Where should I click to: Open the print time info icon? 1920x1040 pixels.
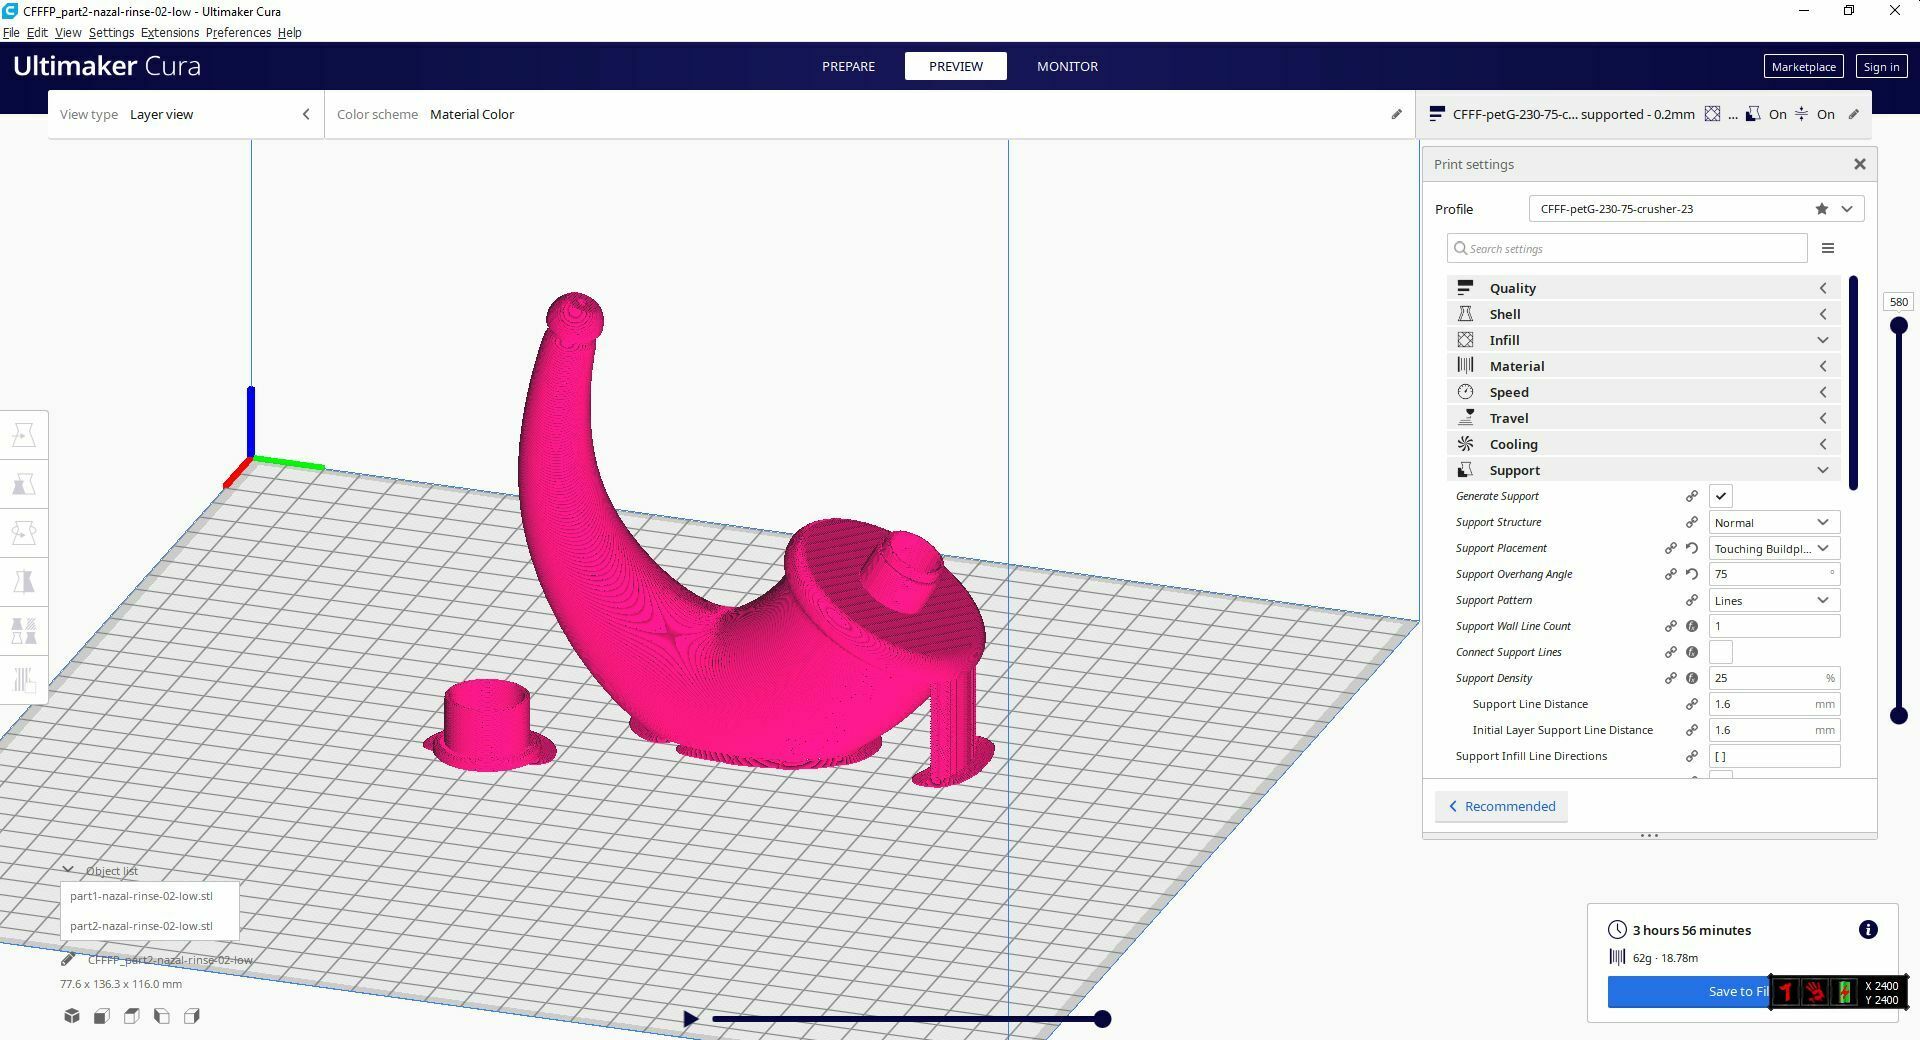coord(1867,930)
